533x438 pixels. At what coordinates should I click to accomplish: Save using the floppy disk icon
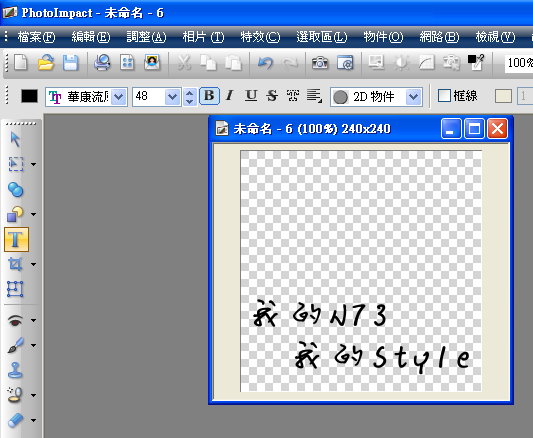point(71,63)
